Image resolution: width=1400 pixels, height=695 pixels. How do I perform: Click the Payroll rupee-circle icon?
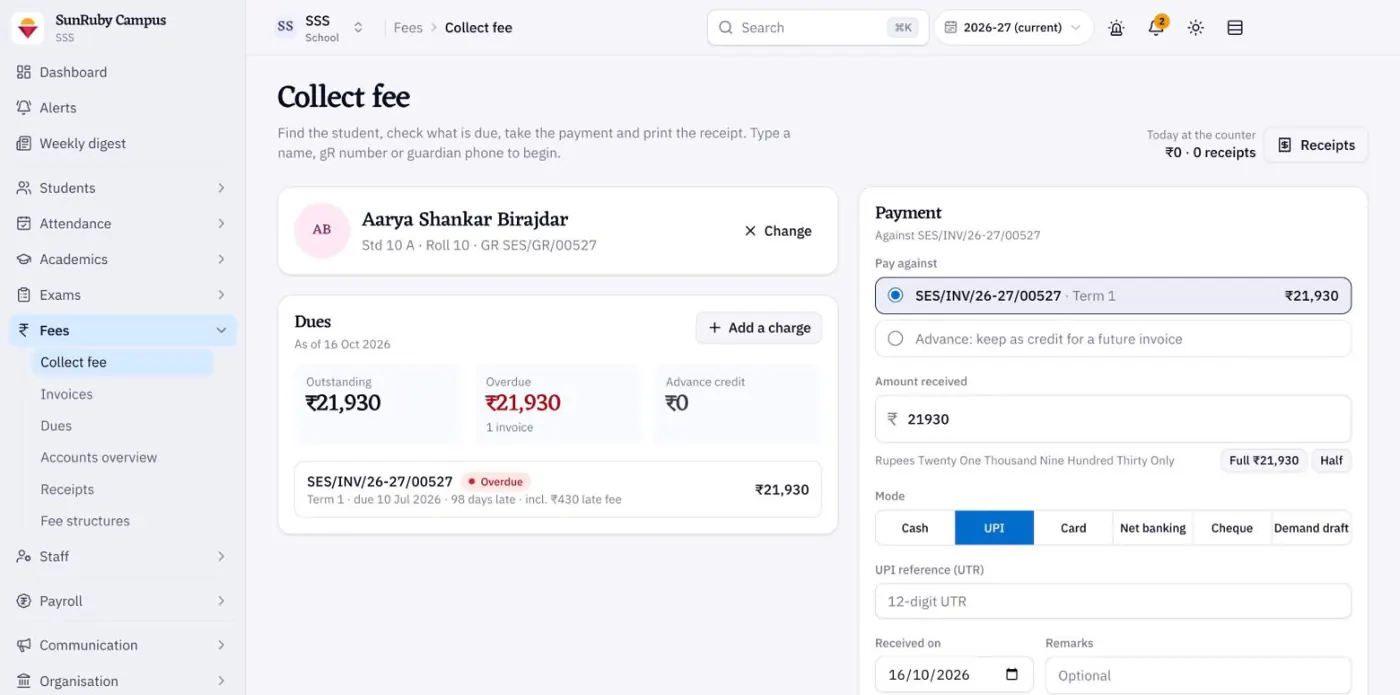pos(24,601)
